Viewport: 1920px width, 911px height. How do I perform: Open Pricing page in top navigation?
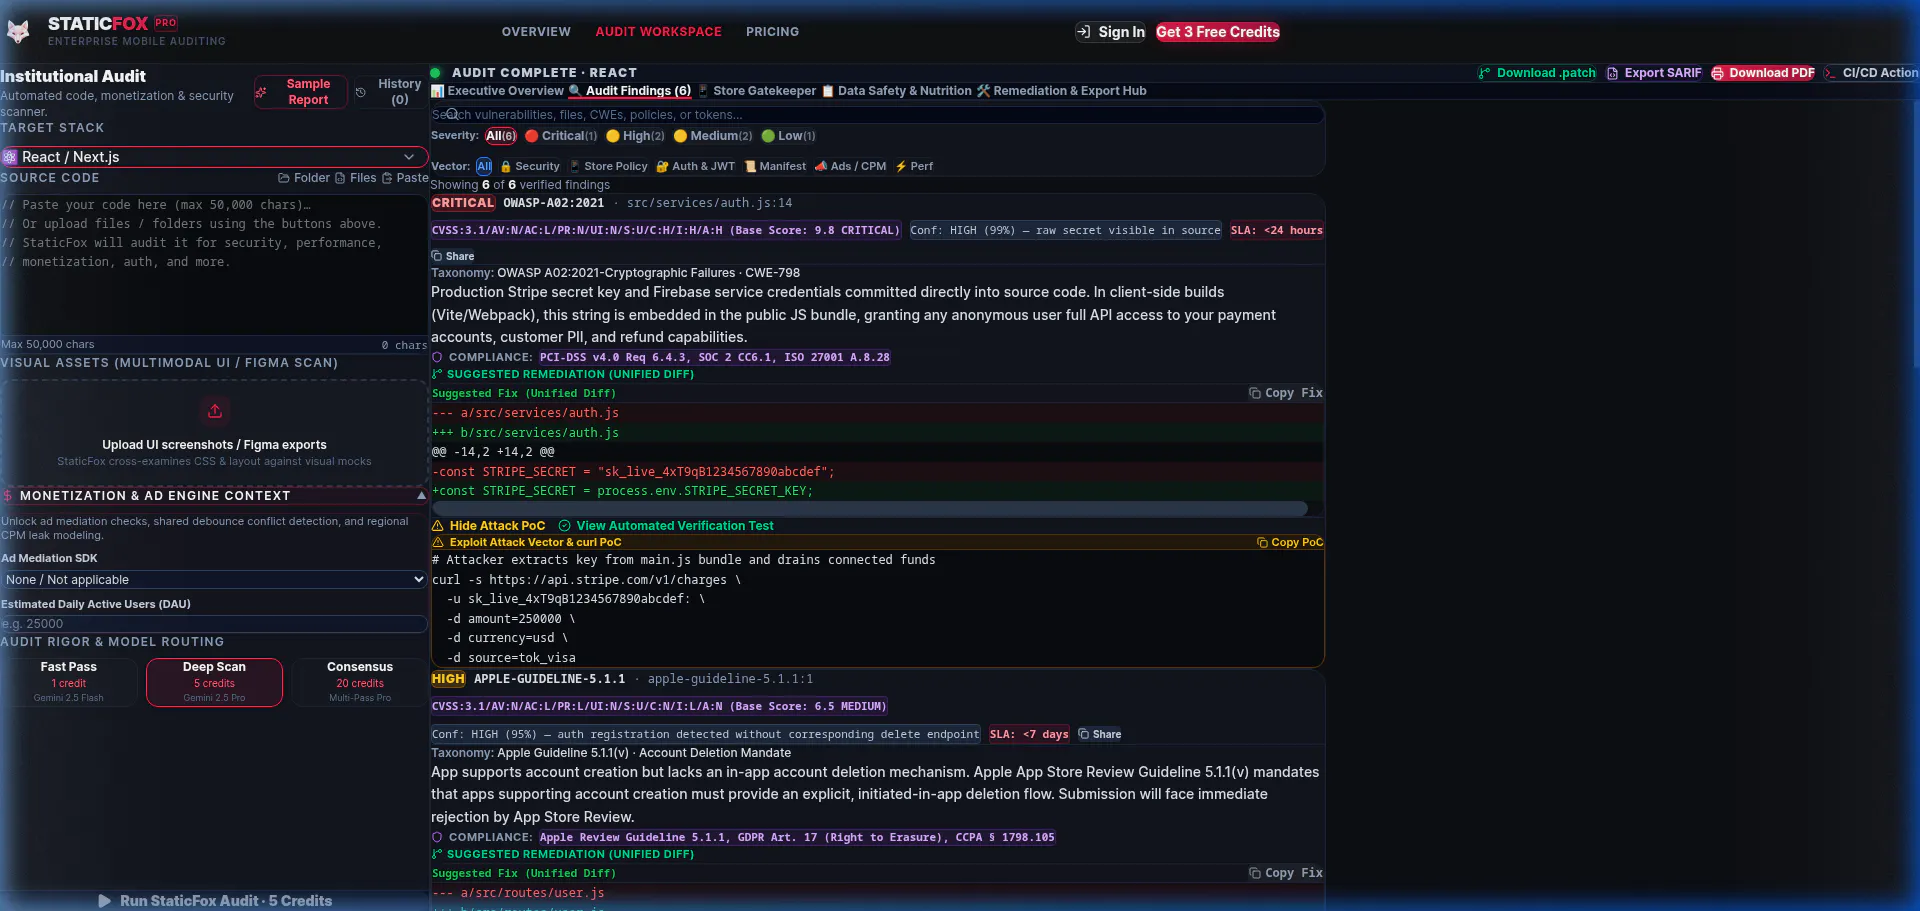point(772,32)
